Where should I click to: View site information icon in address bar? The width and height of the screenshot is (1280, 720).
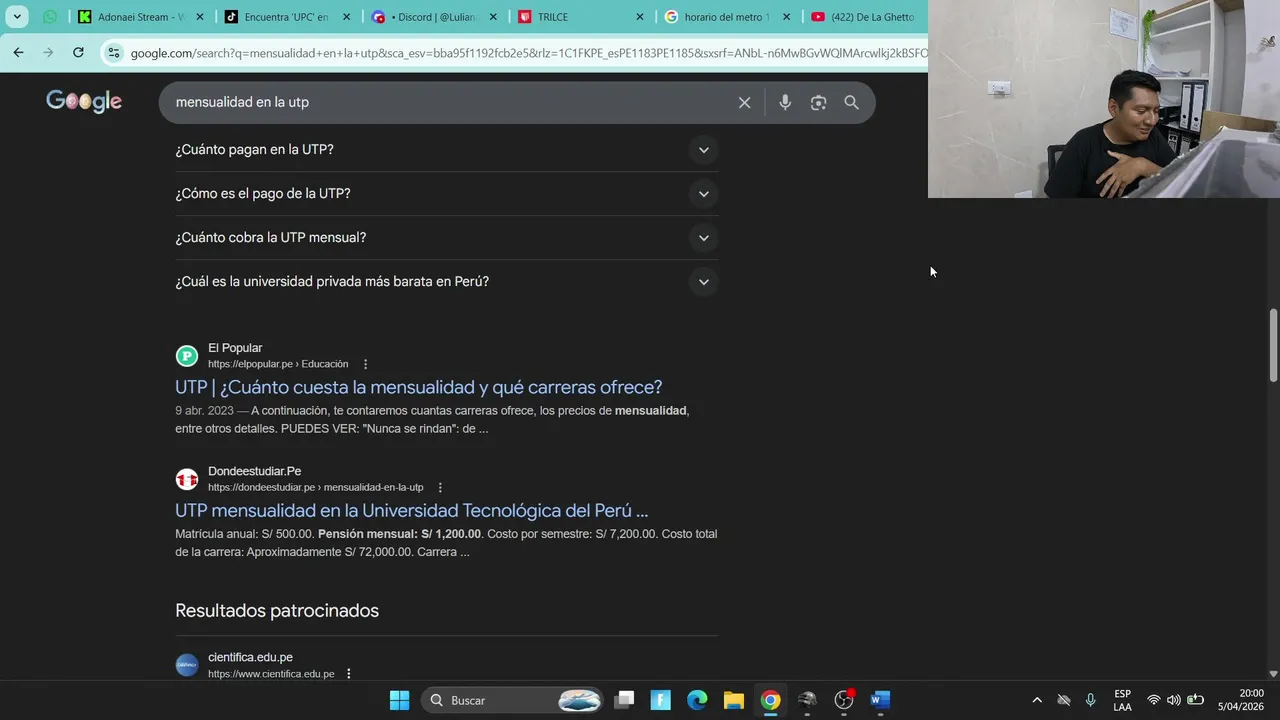(x=114, y=53)
